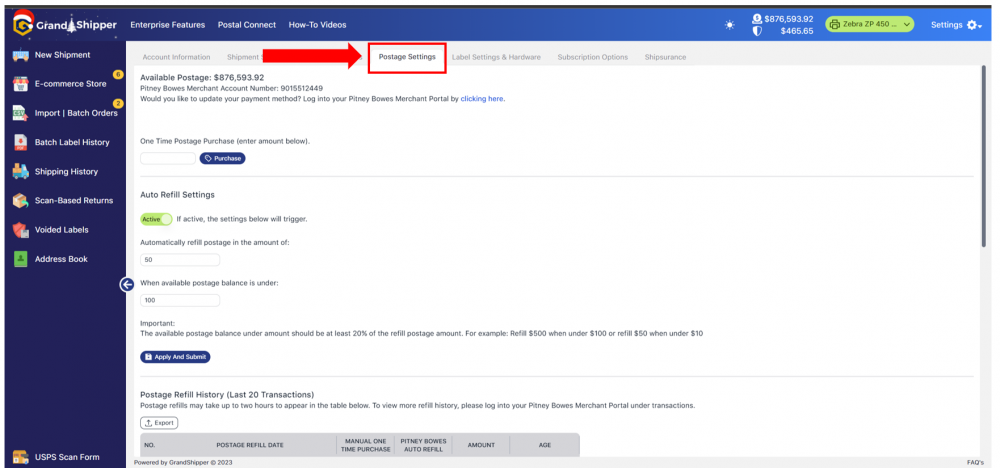Open the Batch Label History PDF icon

click(x=20, y=142)
